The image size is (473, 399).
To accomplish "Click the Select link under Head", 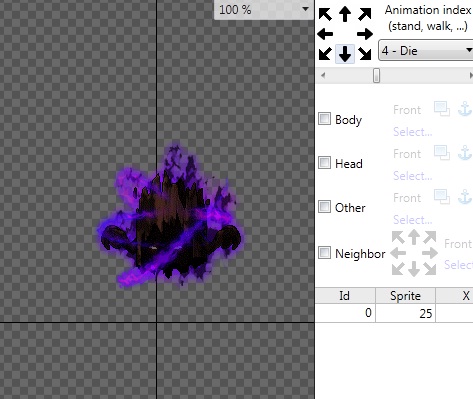I will (x=413, y=176).
